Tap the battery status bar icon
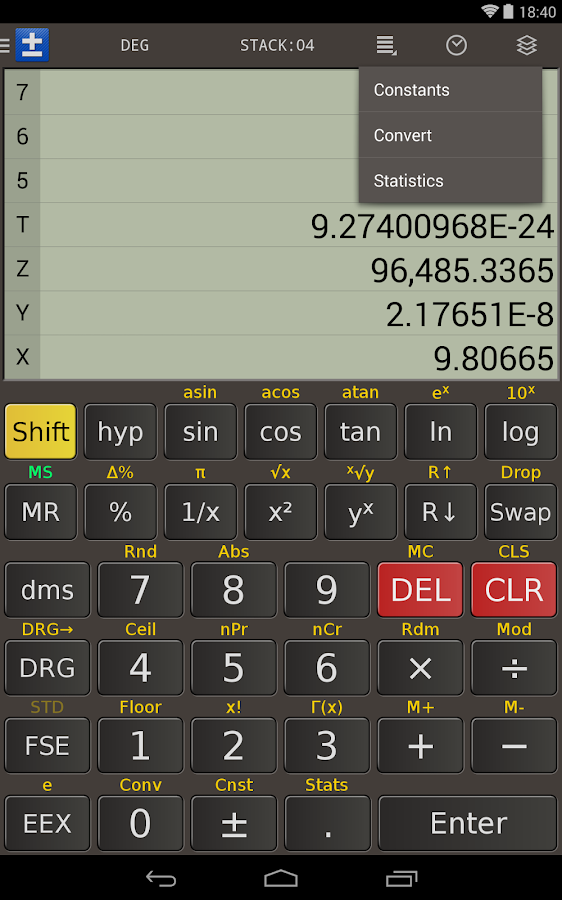The image size is (562, 900). point(509,11)
